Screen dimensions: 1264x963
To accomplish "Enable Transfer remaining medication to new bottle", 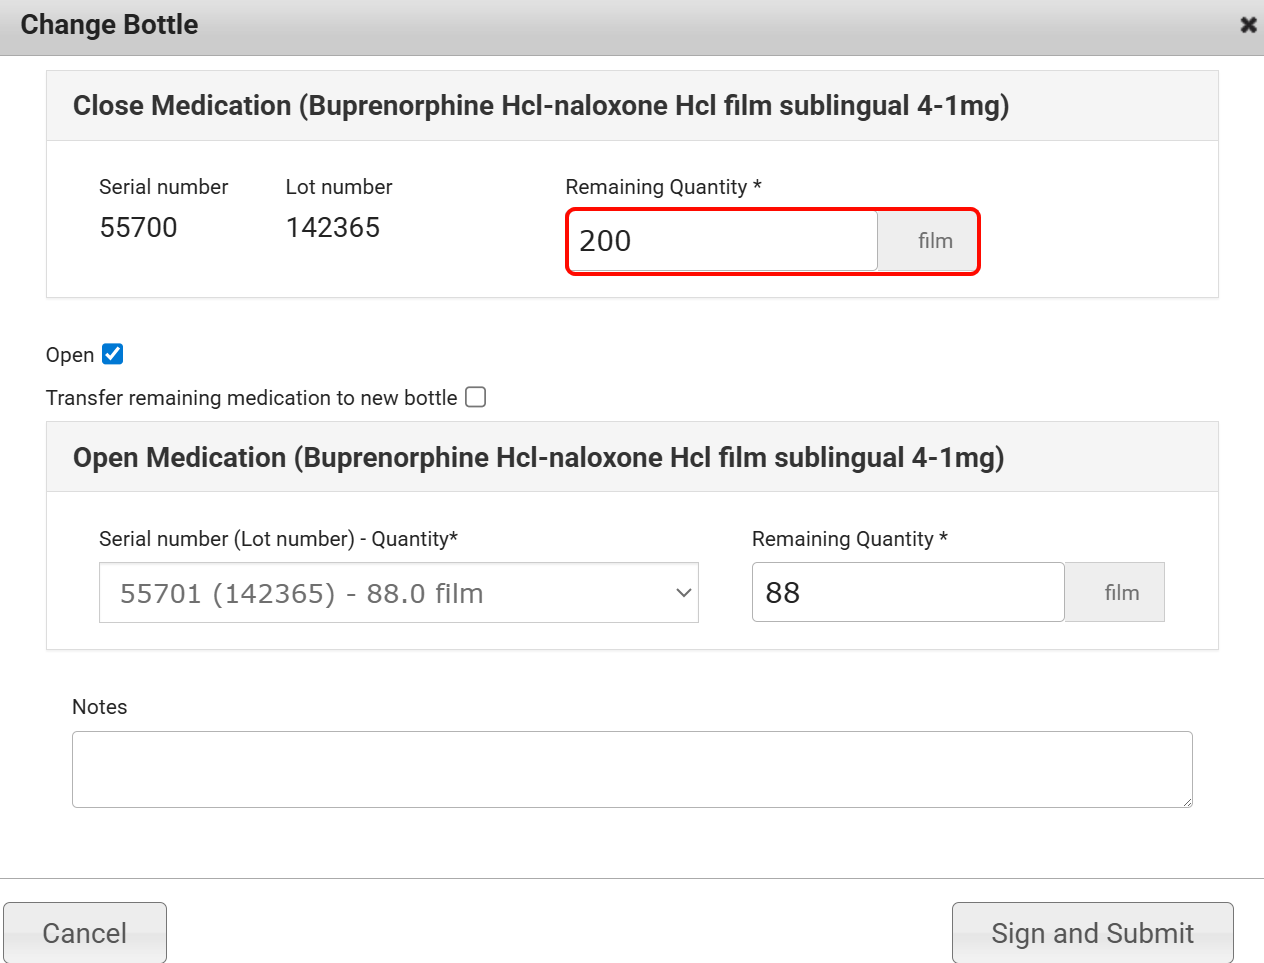I will [476, 397].
